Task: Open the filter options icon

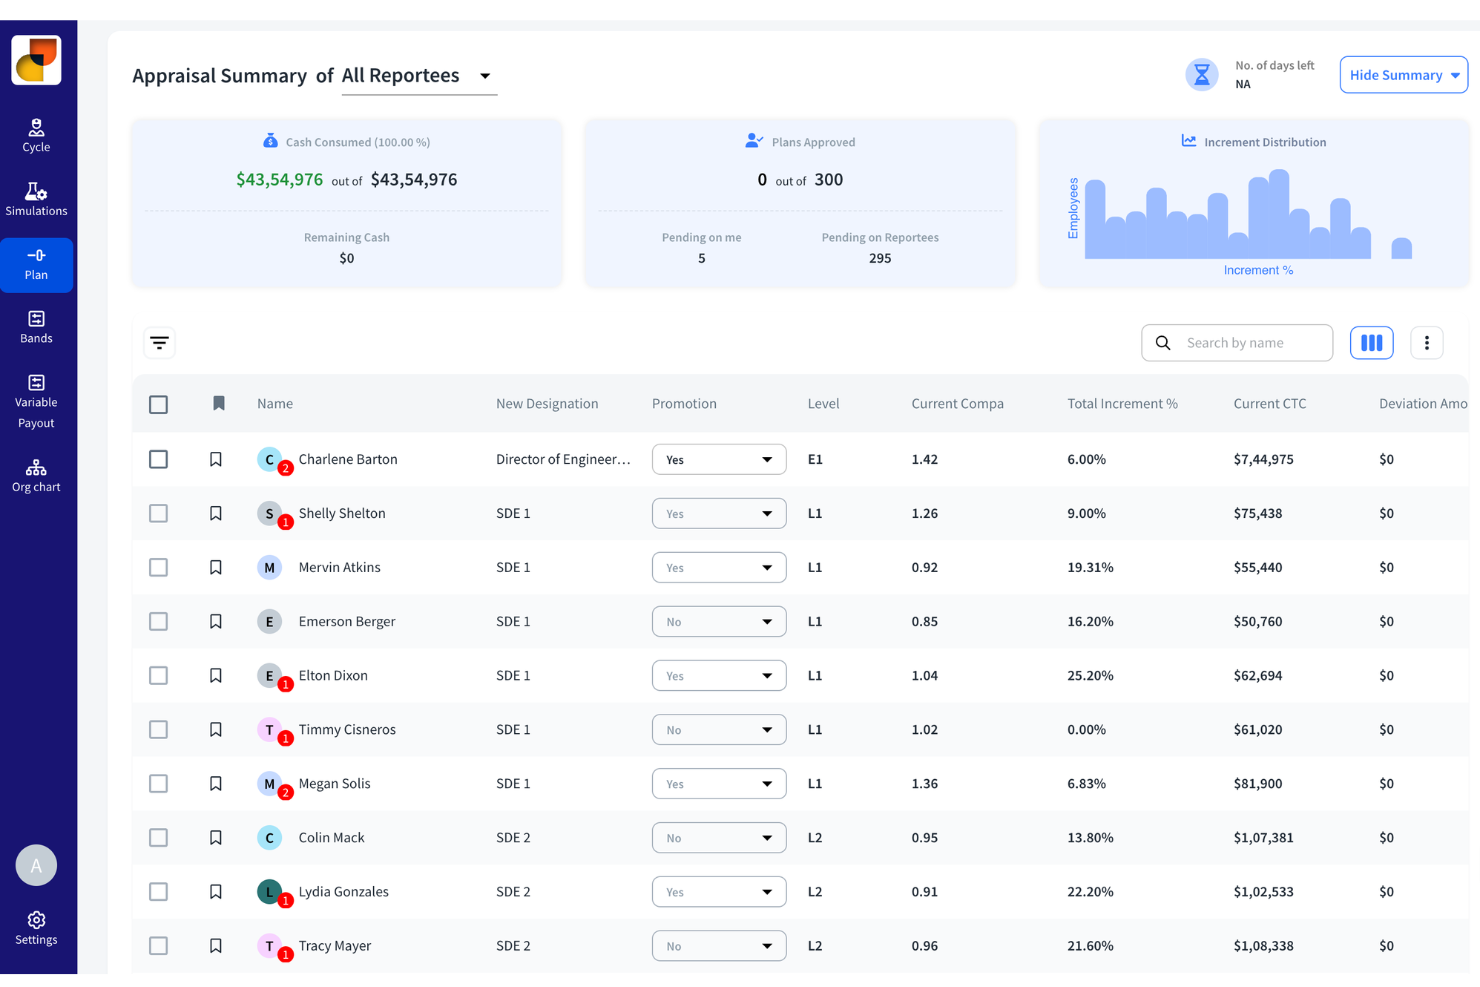Action: (x=159, y=343)
